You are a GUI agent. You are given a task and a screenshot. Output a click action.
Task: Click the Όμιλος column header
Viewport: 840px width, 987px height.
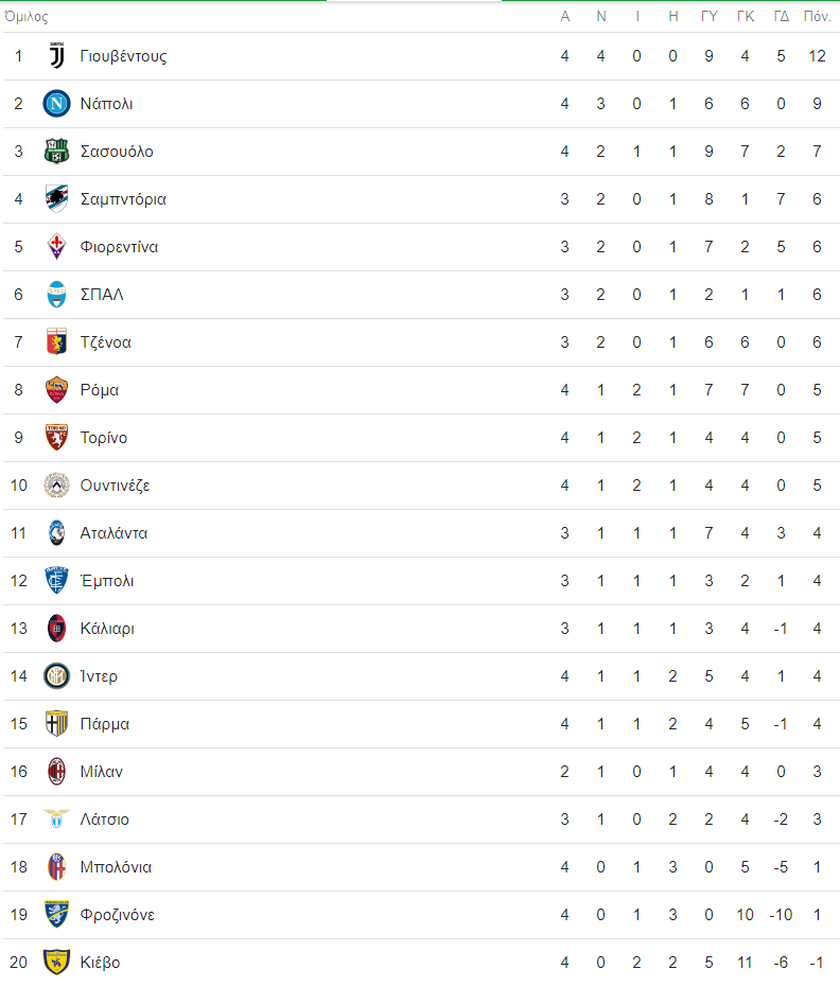point(26,16)
